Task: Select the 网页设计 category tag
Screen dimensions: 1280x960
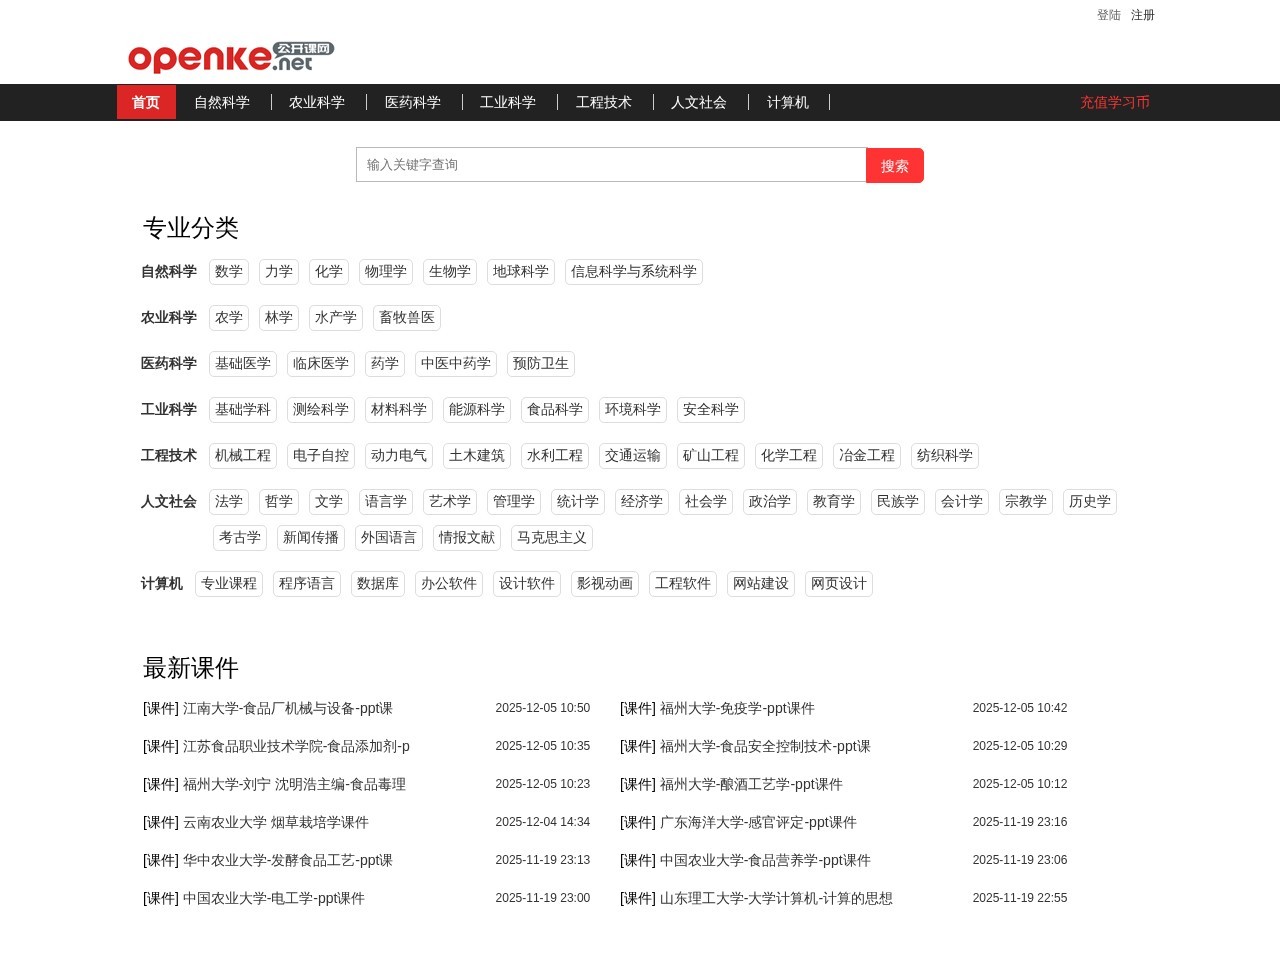Action: [838, 583]
